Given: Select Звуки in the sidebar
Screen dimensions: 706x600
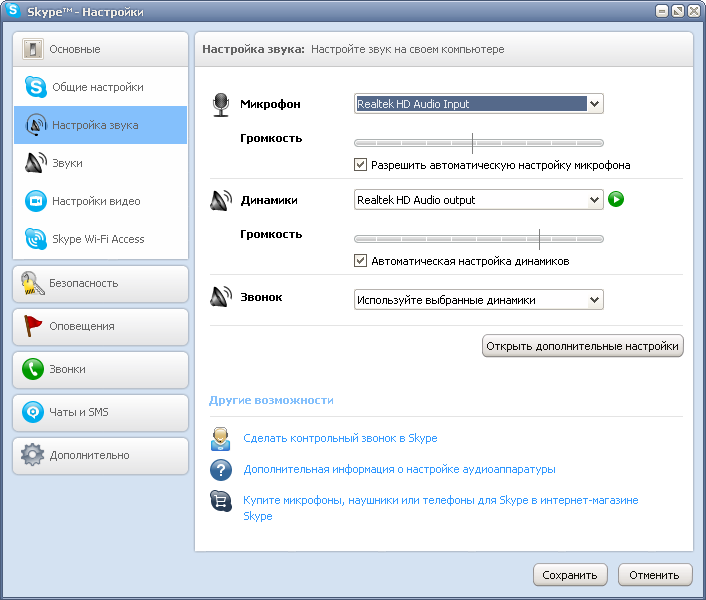Looking at the screenshot, I should point(100,163).
